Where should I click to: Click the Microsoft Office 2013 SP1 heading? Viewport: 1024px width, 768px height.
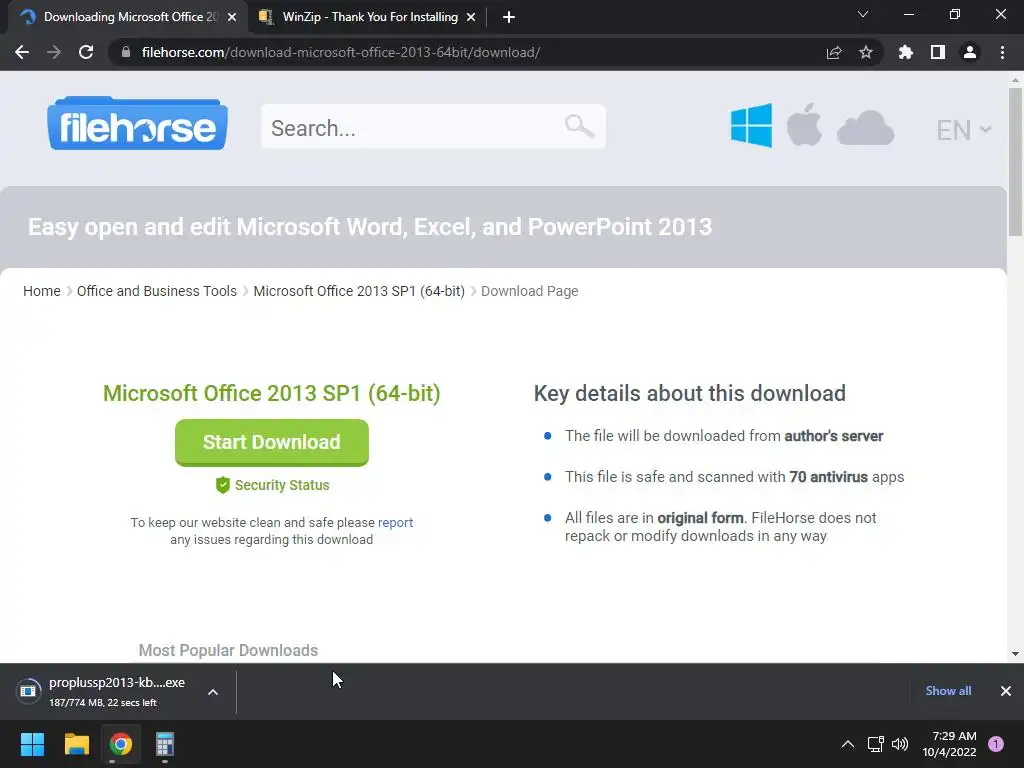click(x=272, y=393)
